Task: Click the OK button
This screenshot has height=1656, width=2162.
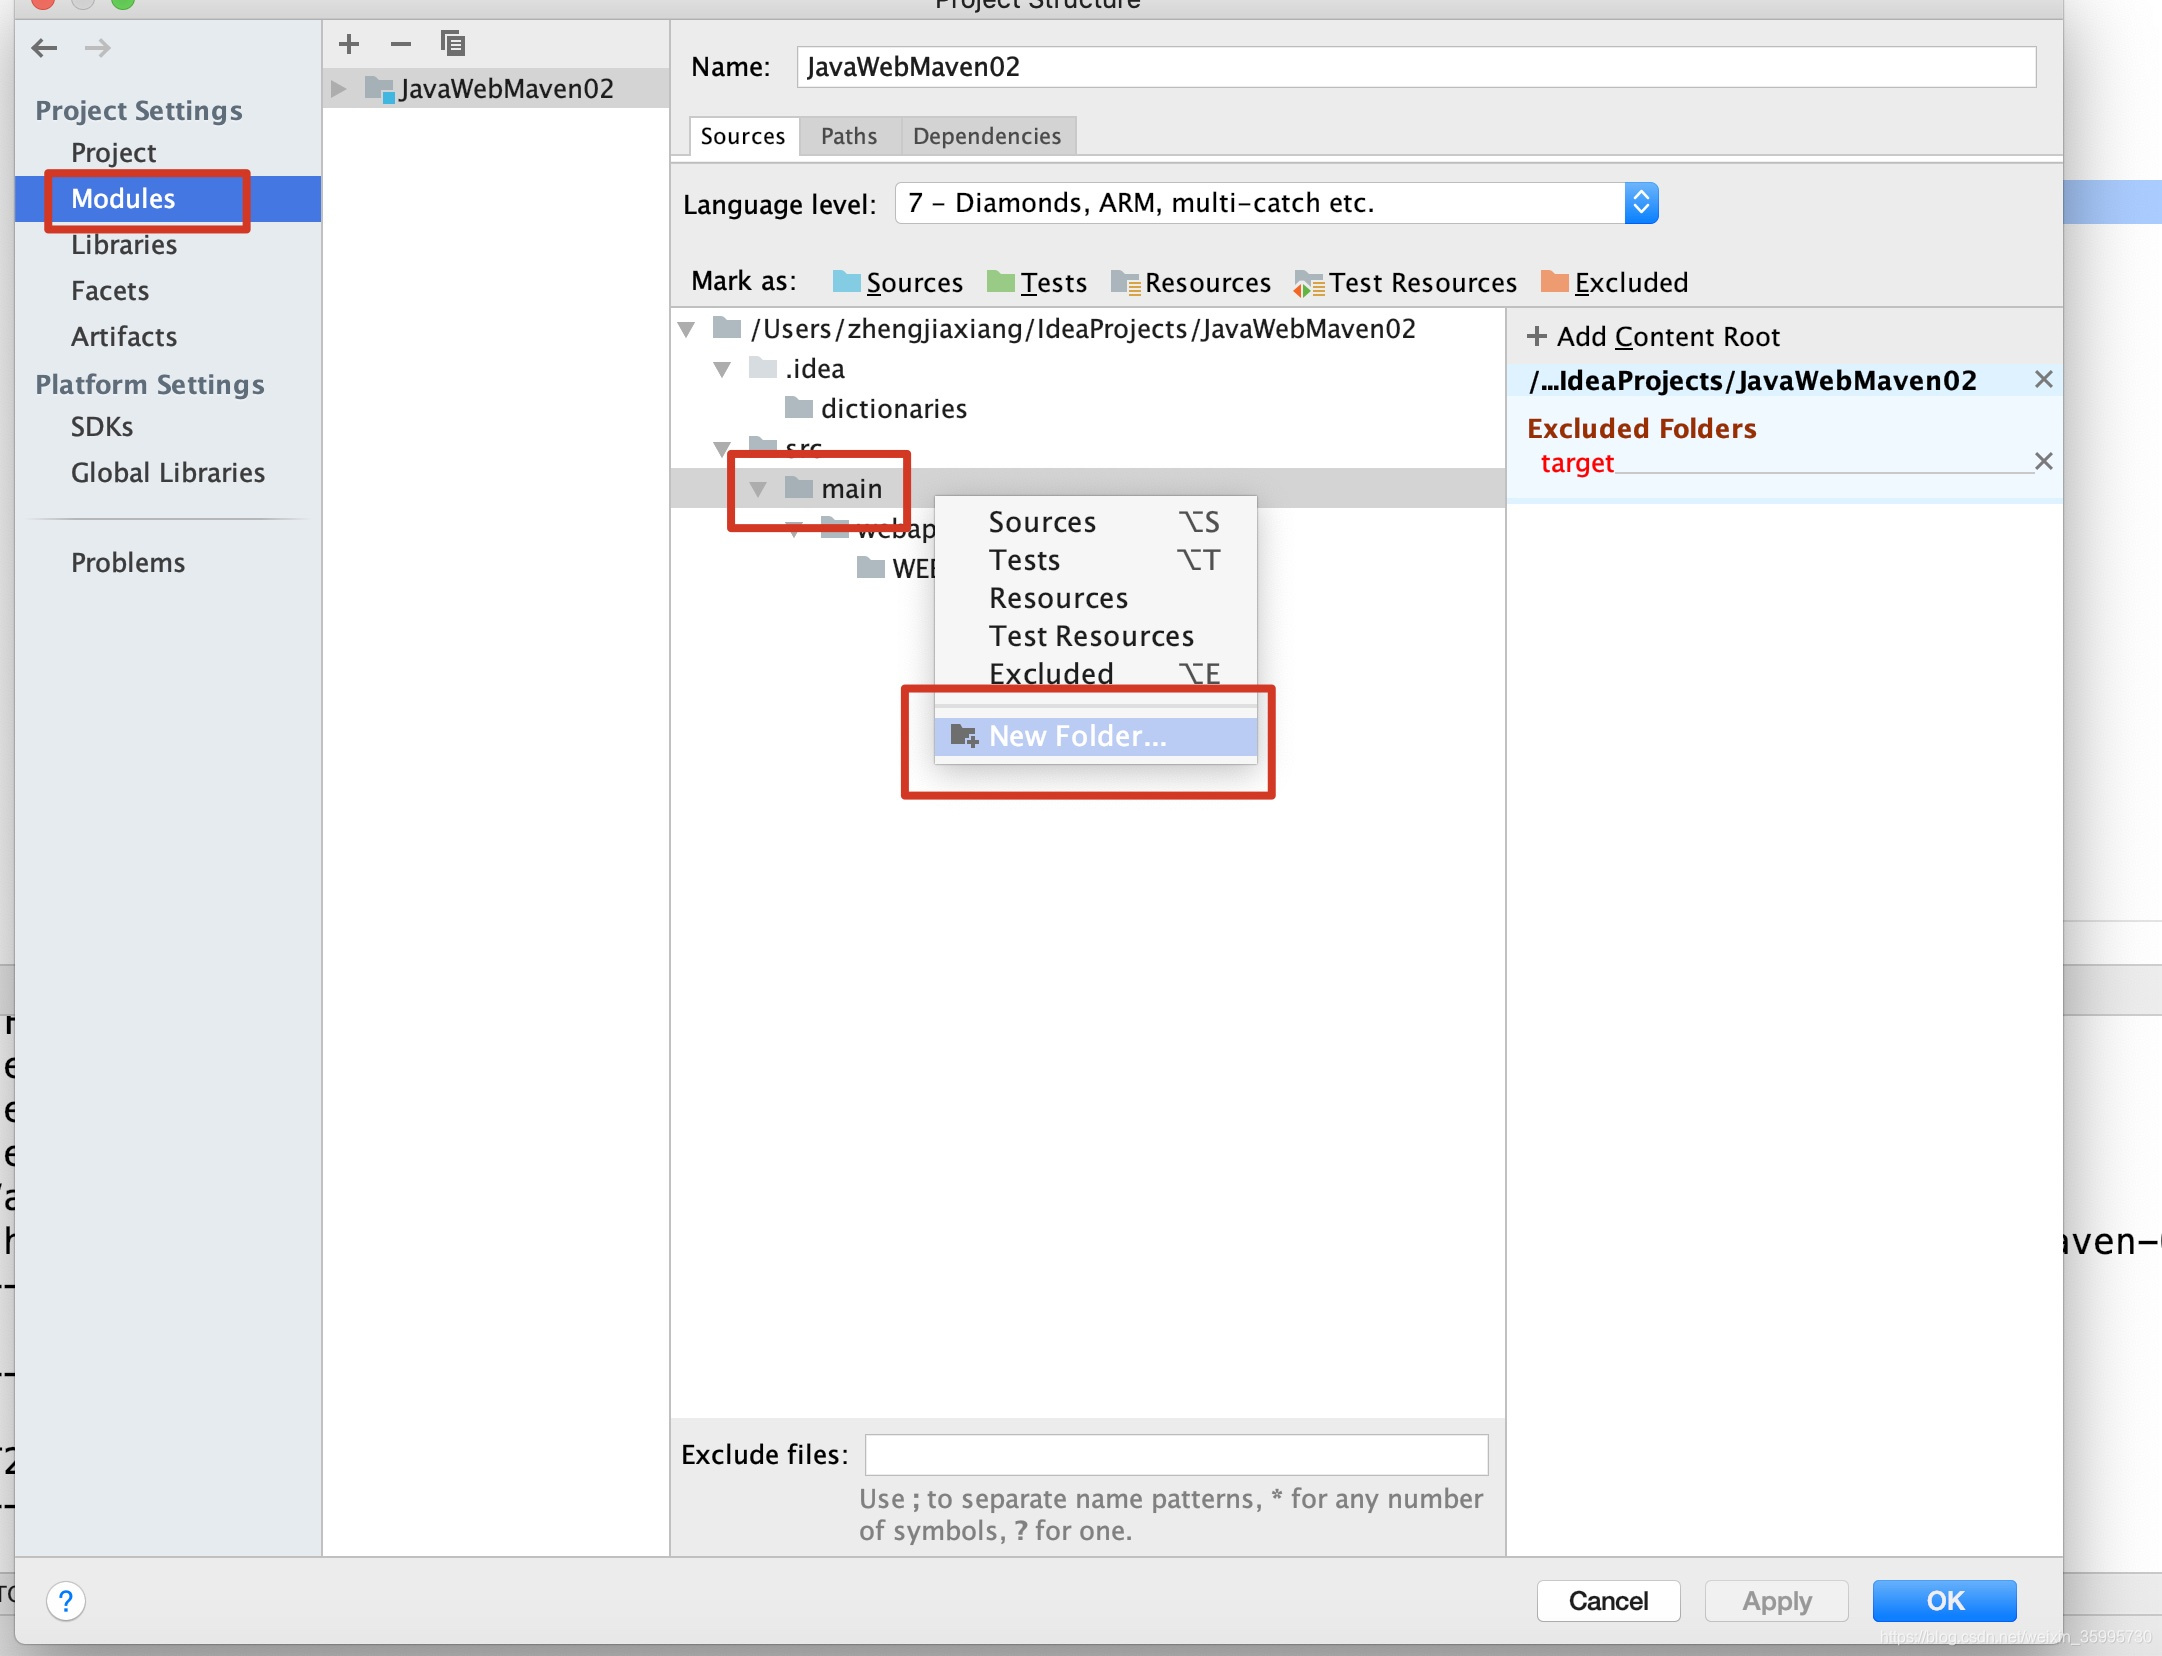Action: [x=1943, y=1601]
